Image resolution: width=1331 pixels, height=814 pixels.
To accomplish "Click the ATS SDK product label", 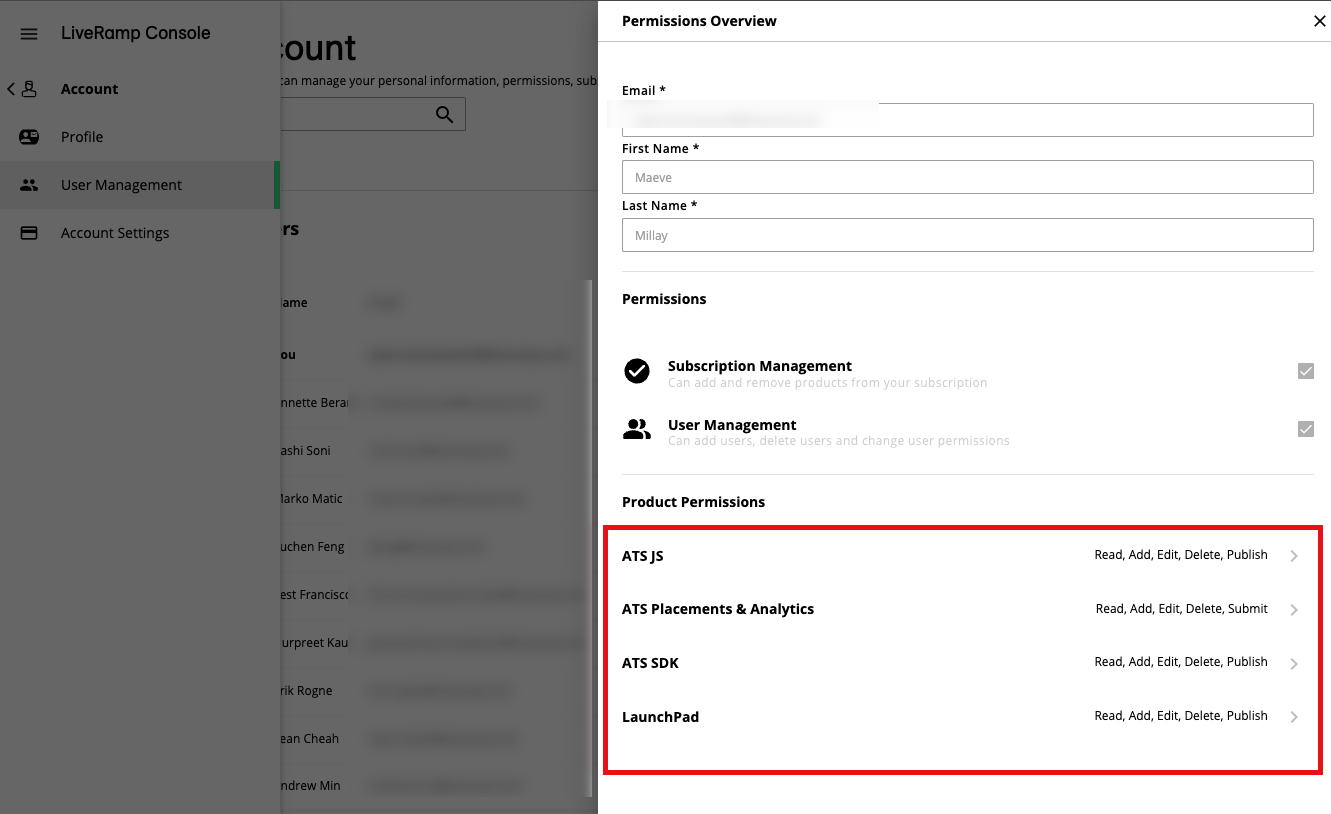I will 650,663.
